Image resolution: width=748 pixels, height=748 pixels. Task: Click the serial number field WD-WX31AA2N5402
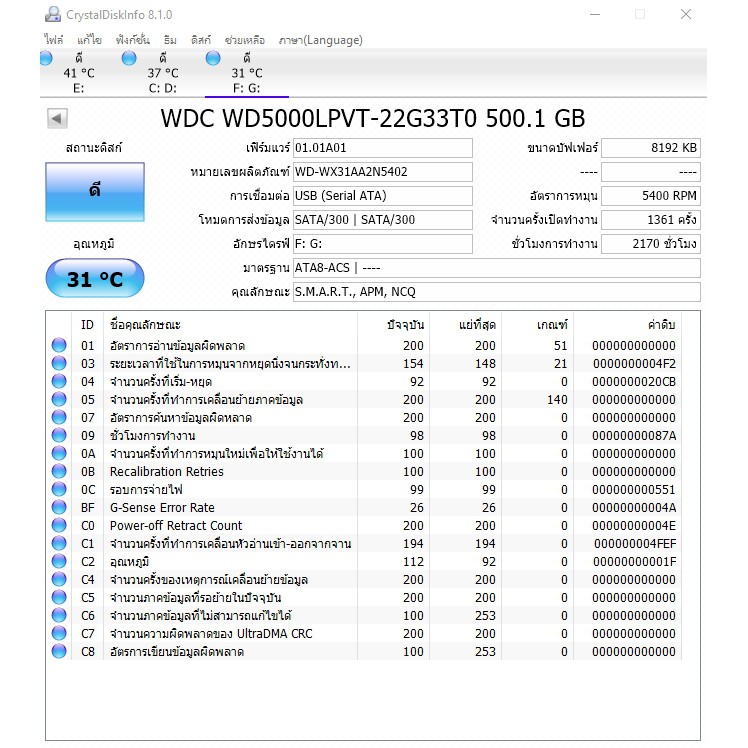(x=381, y=172)
